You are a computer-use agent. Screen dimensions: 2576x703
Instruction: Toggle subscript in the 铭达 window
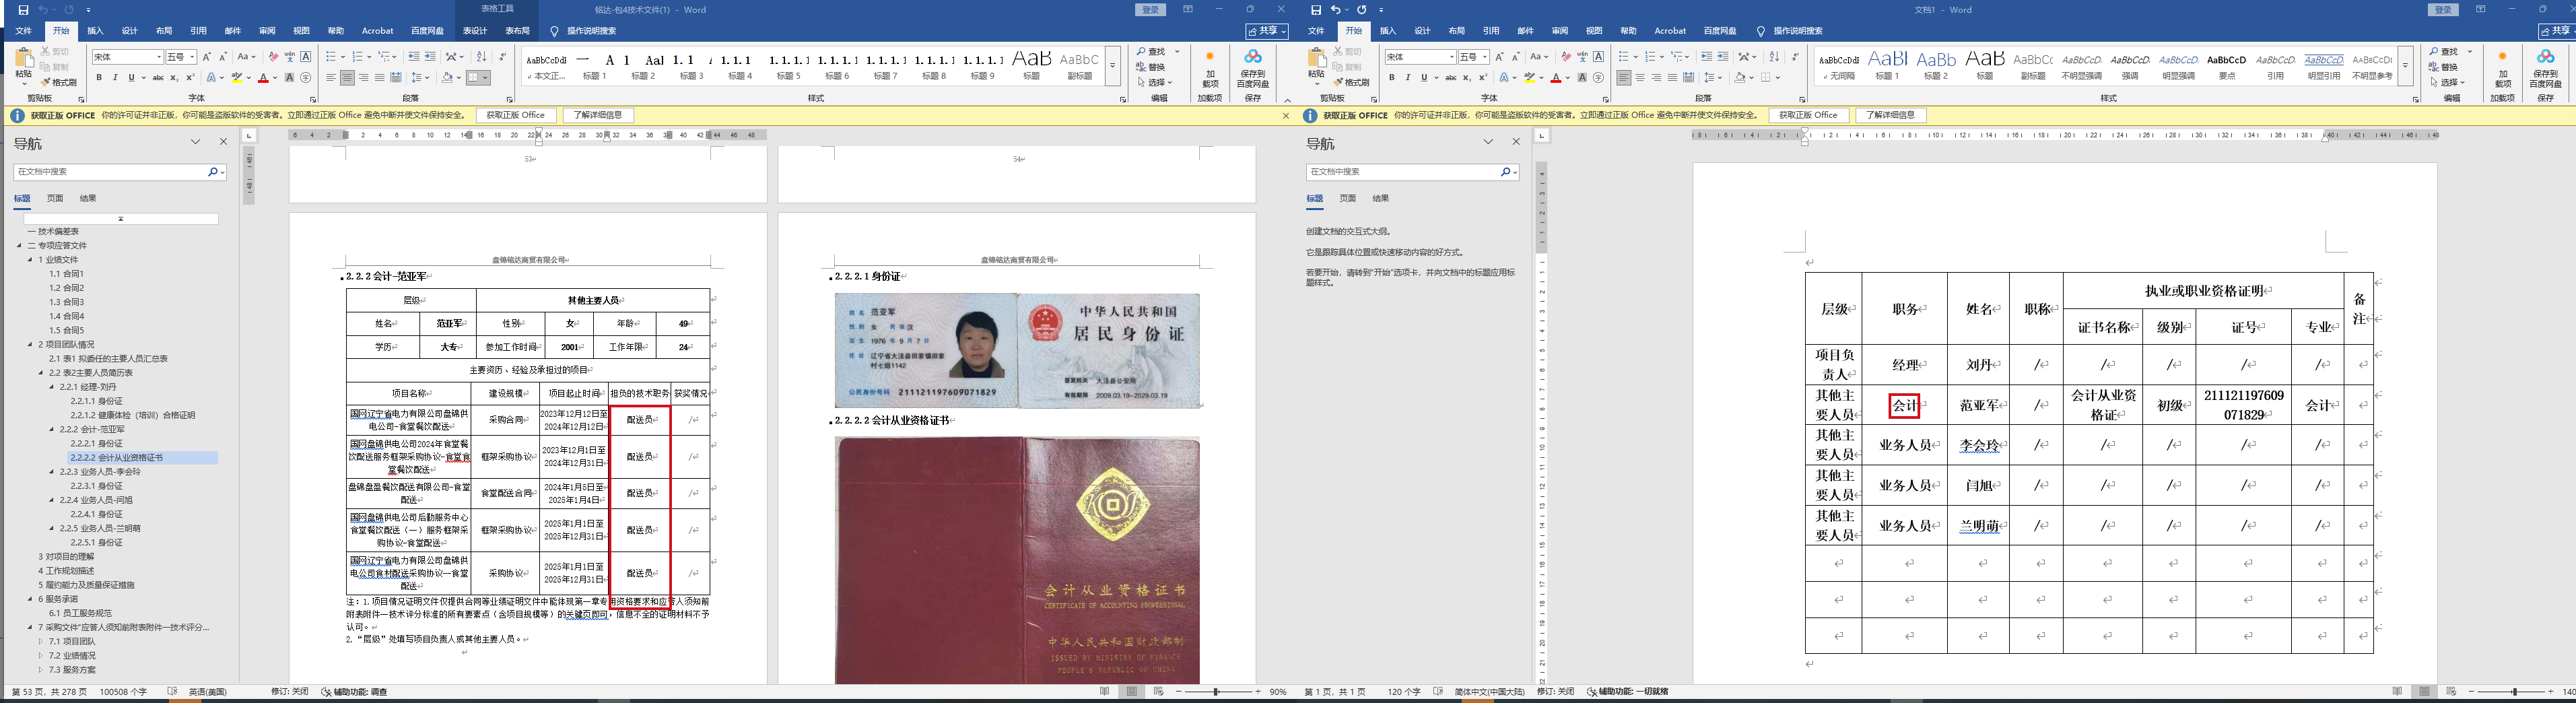(175, 78)
